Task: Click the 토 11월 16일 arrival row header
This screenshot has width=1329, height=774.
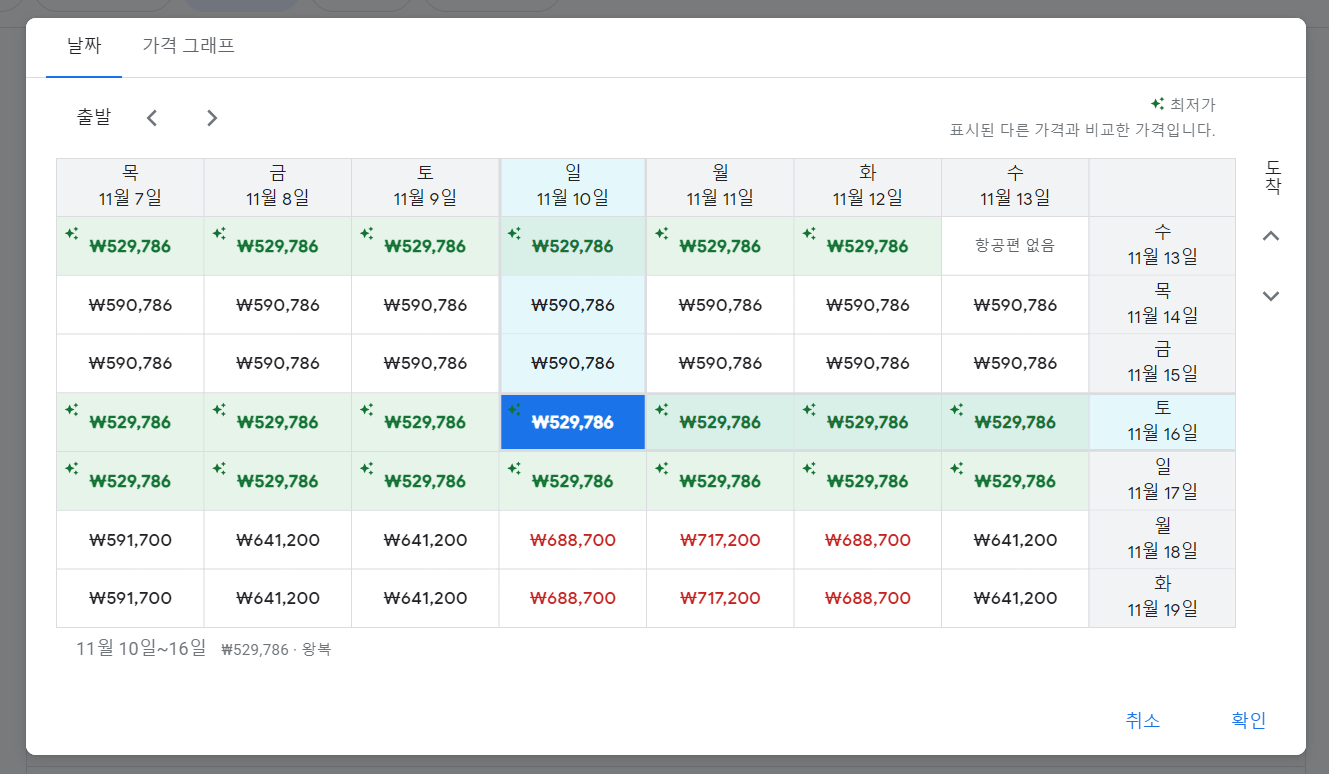Action: coord(1162,422)
